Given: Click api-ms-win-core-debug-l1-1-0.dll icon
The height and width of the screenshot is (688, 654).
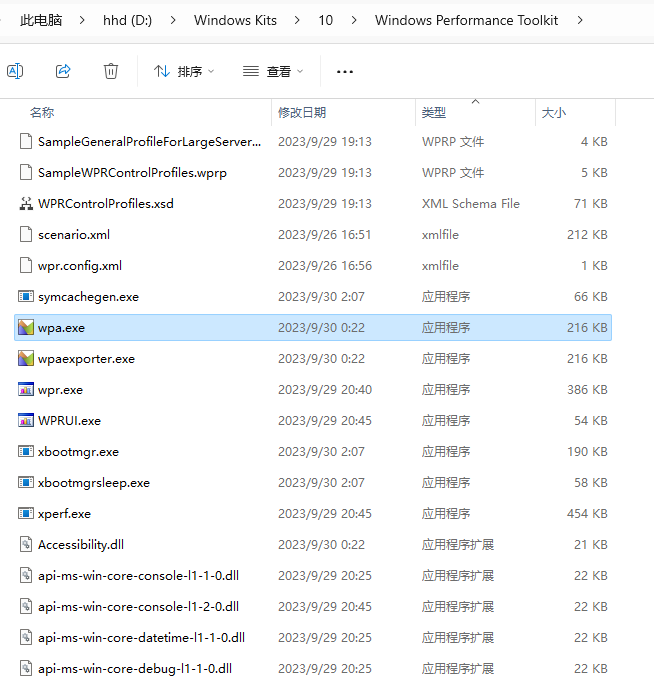Looking at the screenshot, I should tap(26, 668).
